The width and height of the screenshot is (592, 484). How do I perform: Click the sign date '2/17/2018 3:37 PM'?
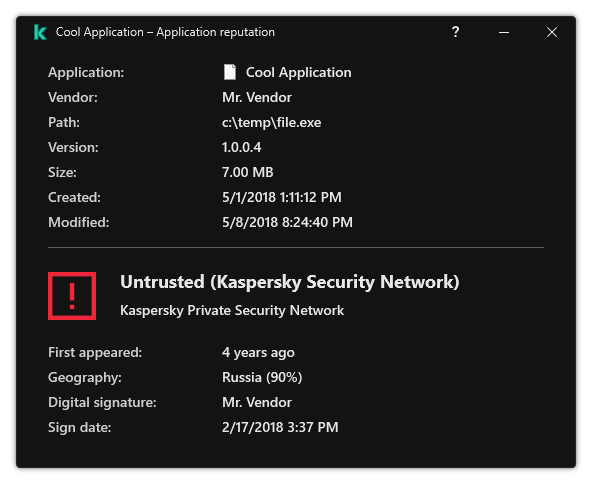tap(280, 427)
